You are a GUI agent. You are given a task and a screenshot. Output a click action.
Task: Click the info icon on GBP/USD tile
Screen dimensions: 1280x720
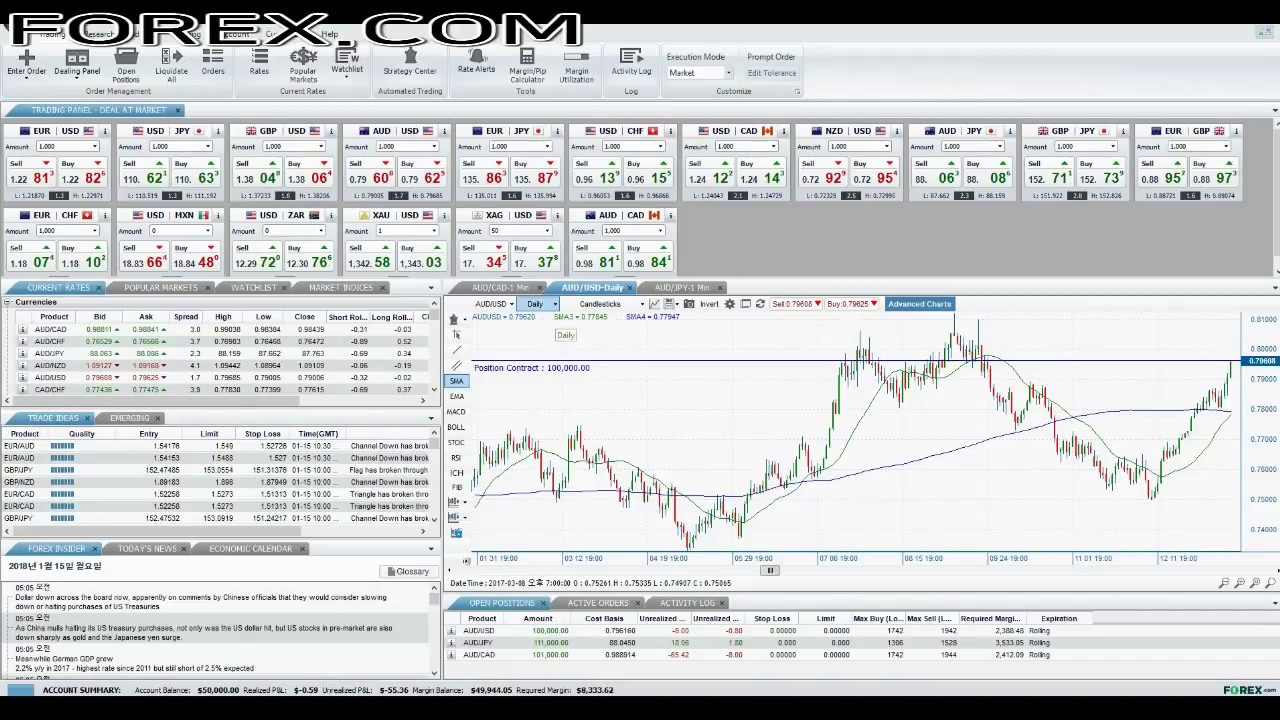pos(332,131)
